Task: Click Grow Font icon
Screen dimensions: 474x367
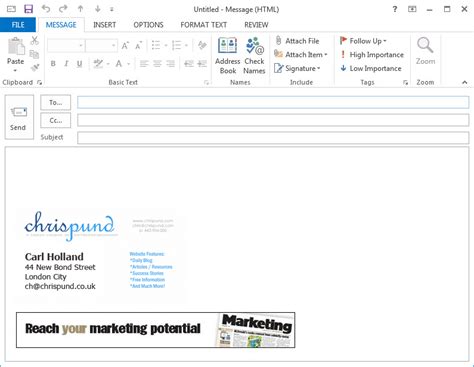Action: pos(125,45)
